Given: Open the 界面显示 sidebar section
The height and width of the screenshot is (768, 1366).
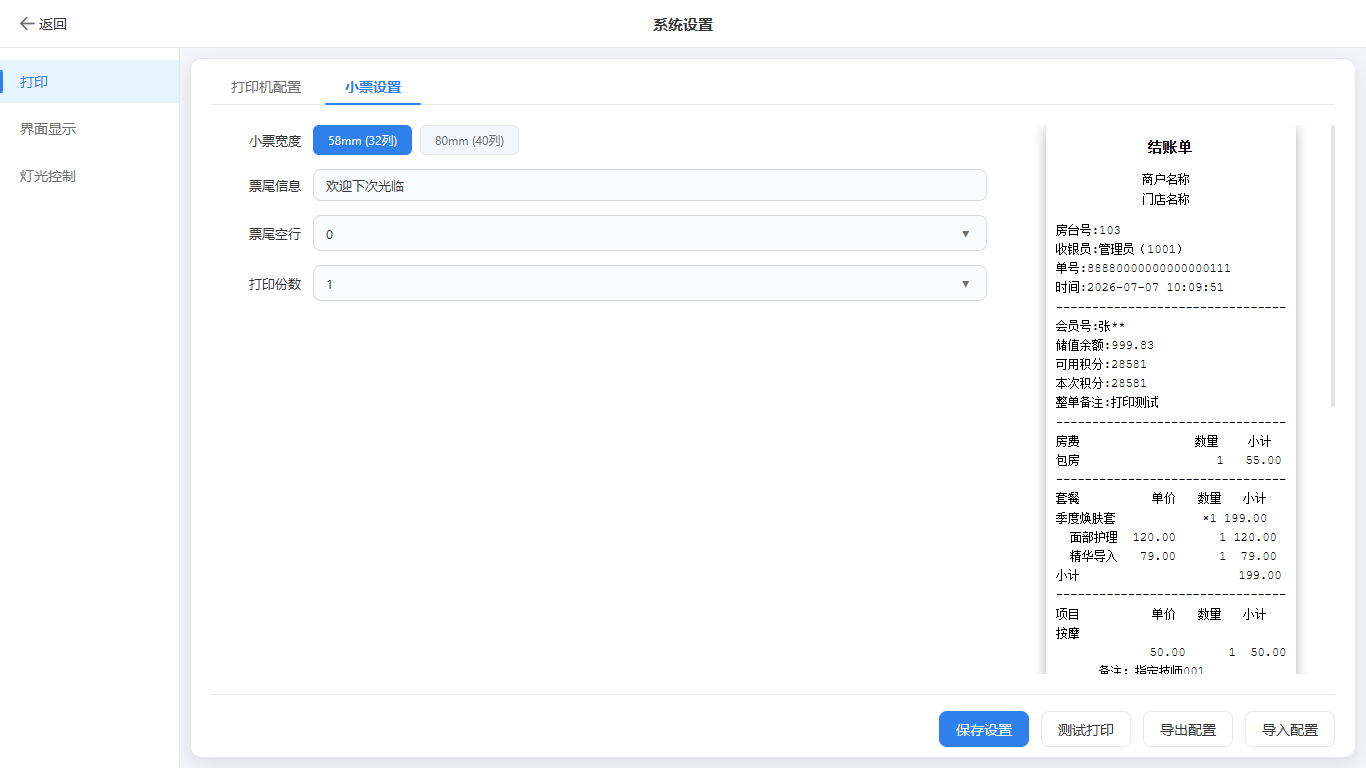Looking at the screenshot, I should tap(90, 129).
